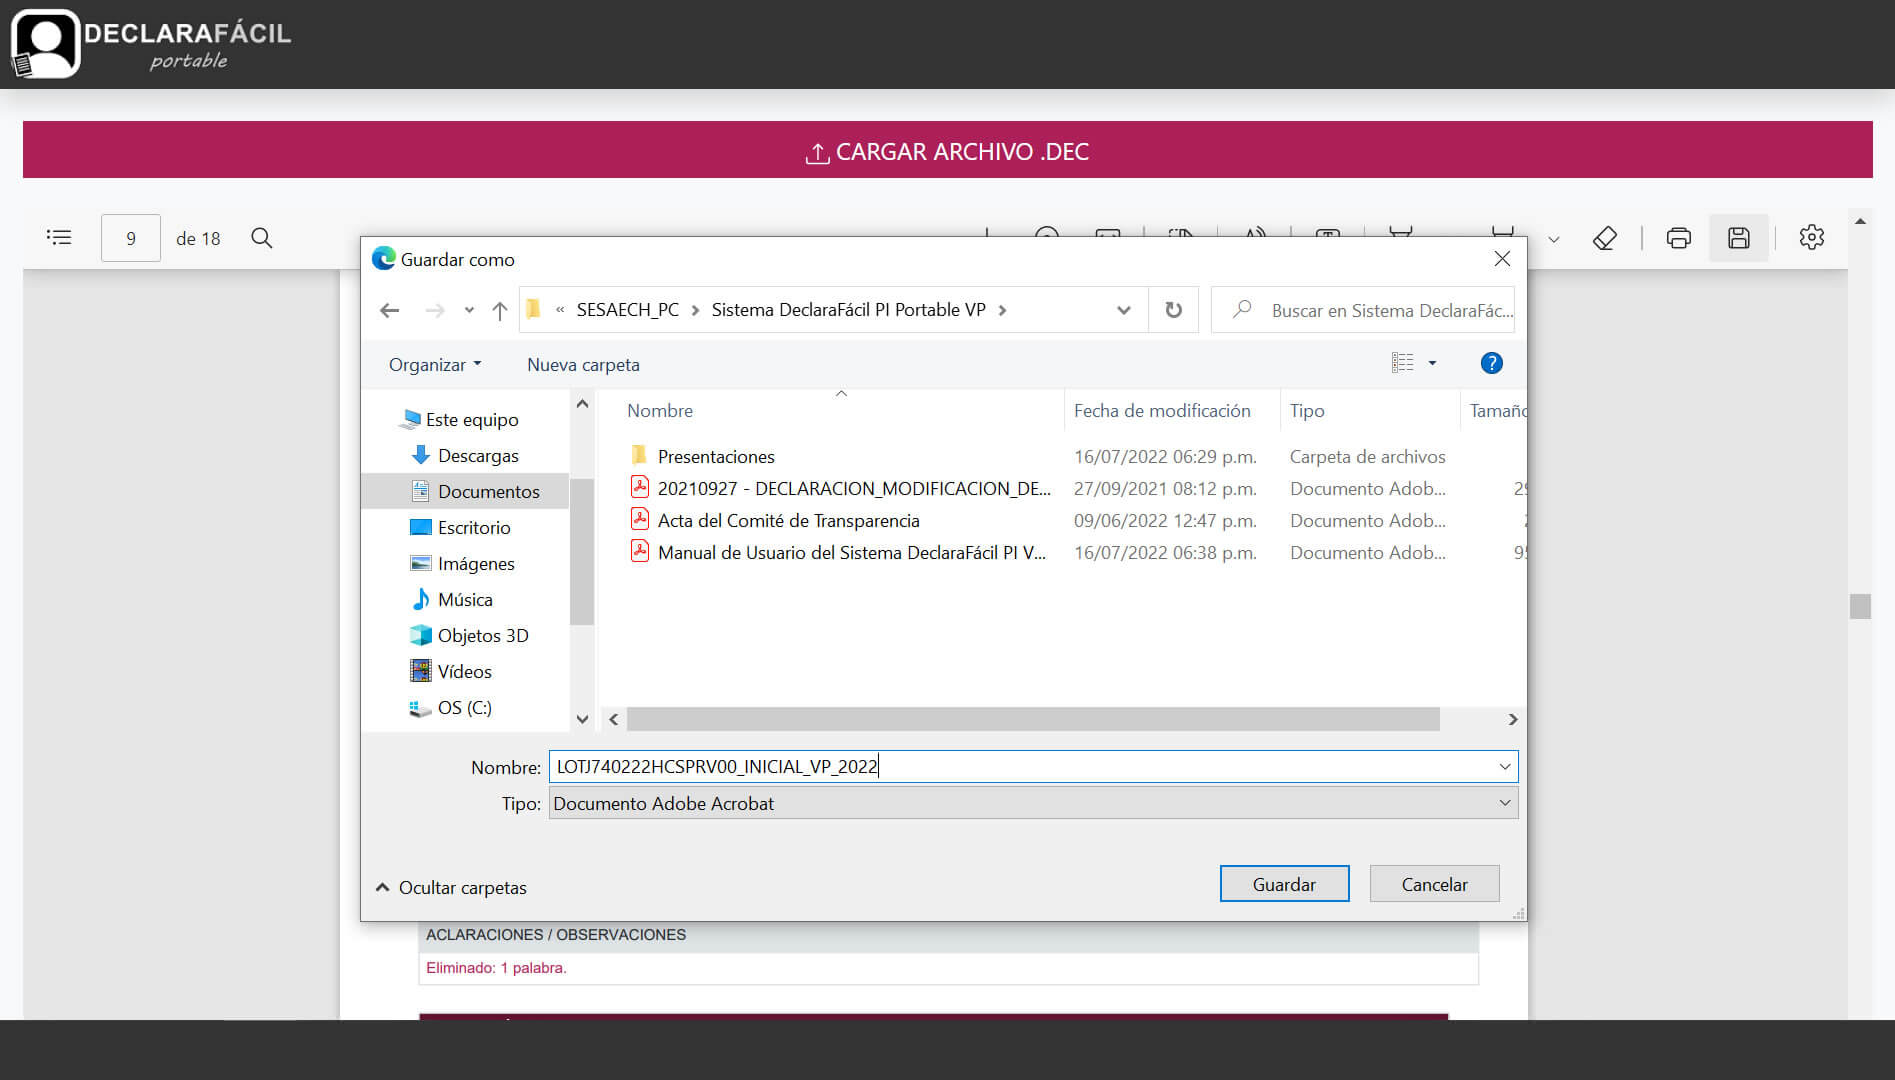Click Nueva carpeta
Screen dimensions: 1895x1080
[x=583, y=365]
